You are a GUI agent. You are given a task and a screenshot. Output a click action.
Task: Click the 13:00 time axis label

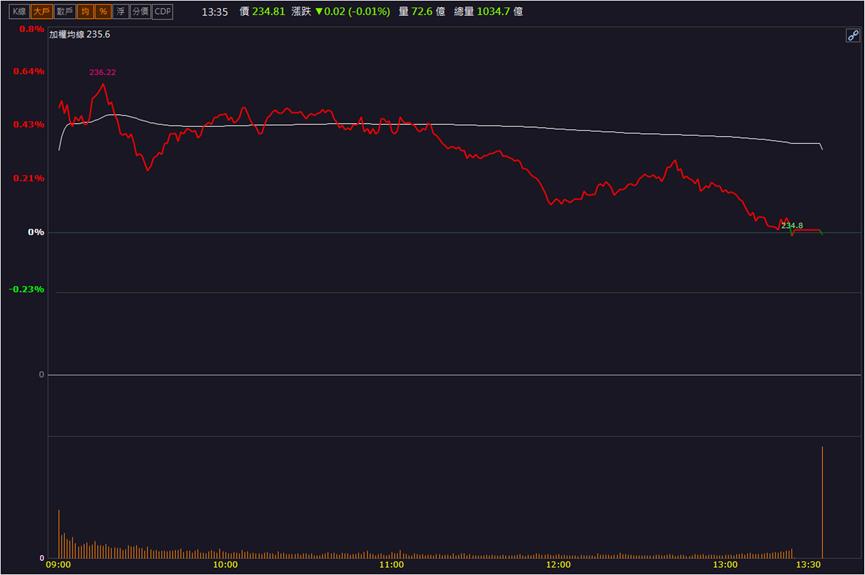[x=725, y=565]
